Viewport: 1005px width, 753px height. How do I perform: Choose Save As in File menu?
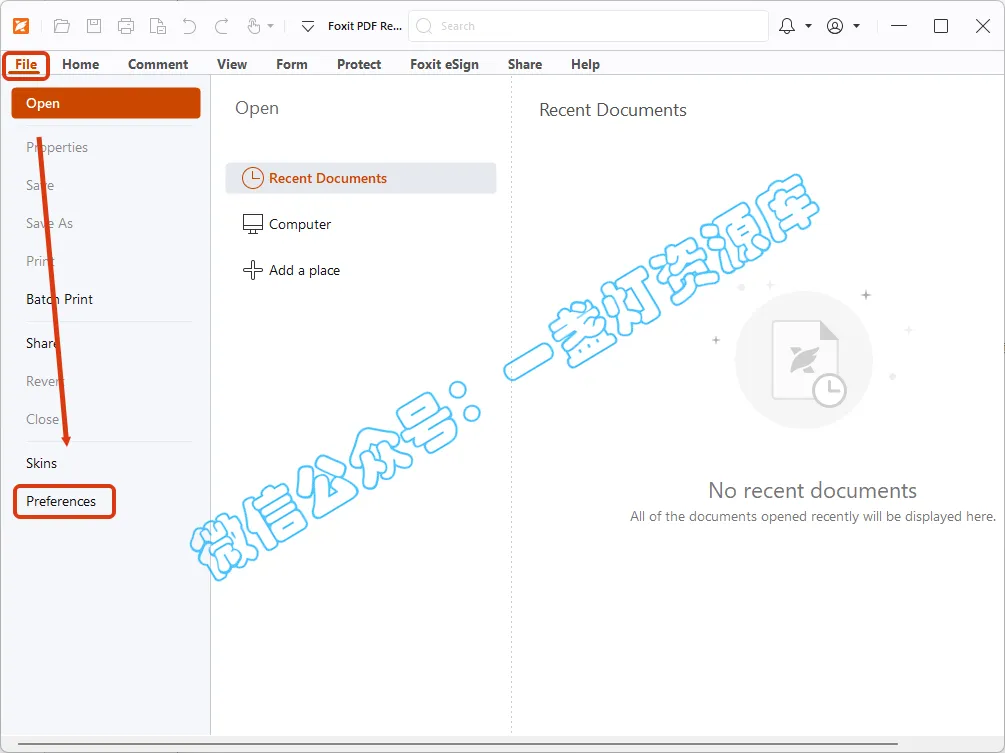click(x=49, y=223)
